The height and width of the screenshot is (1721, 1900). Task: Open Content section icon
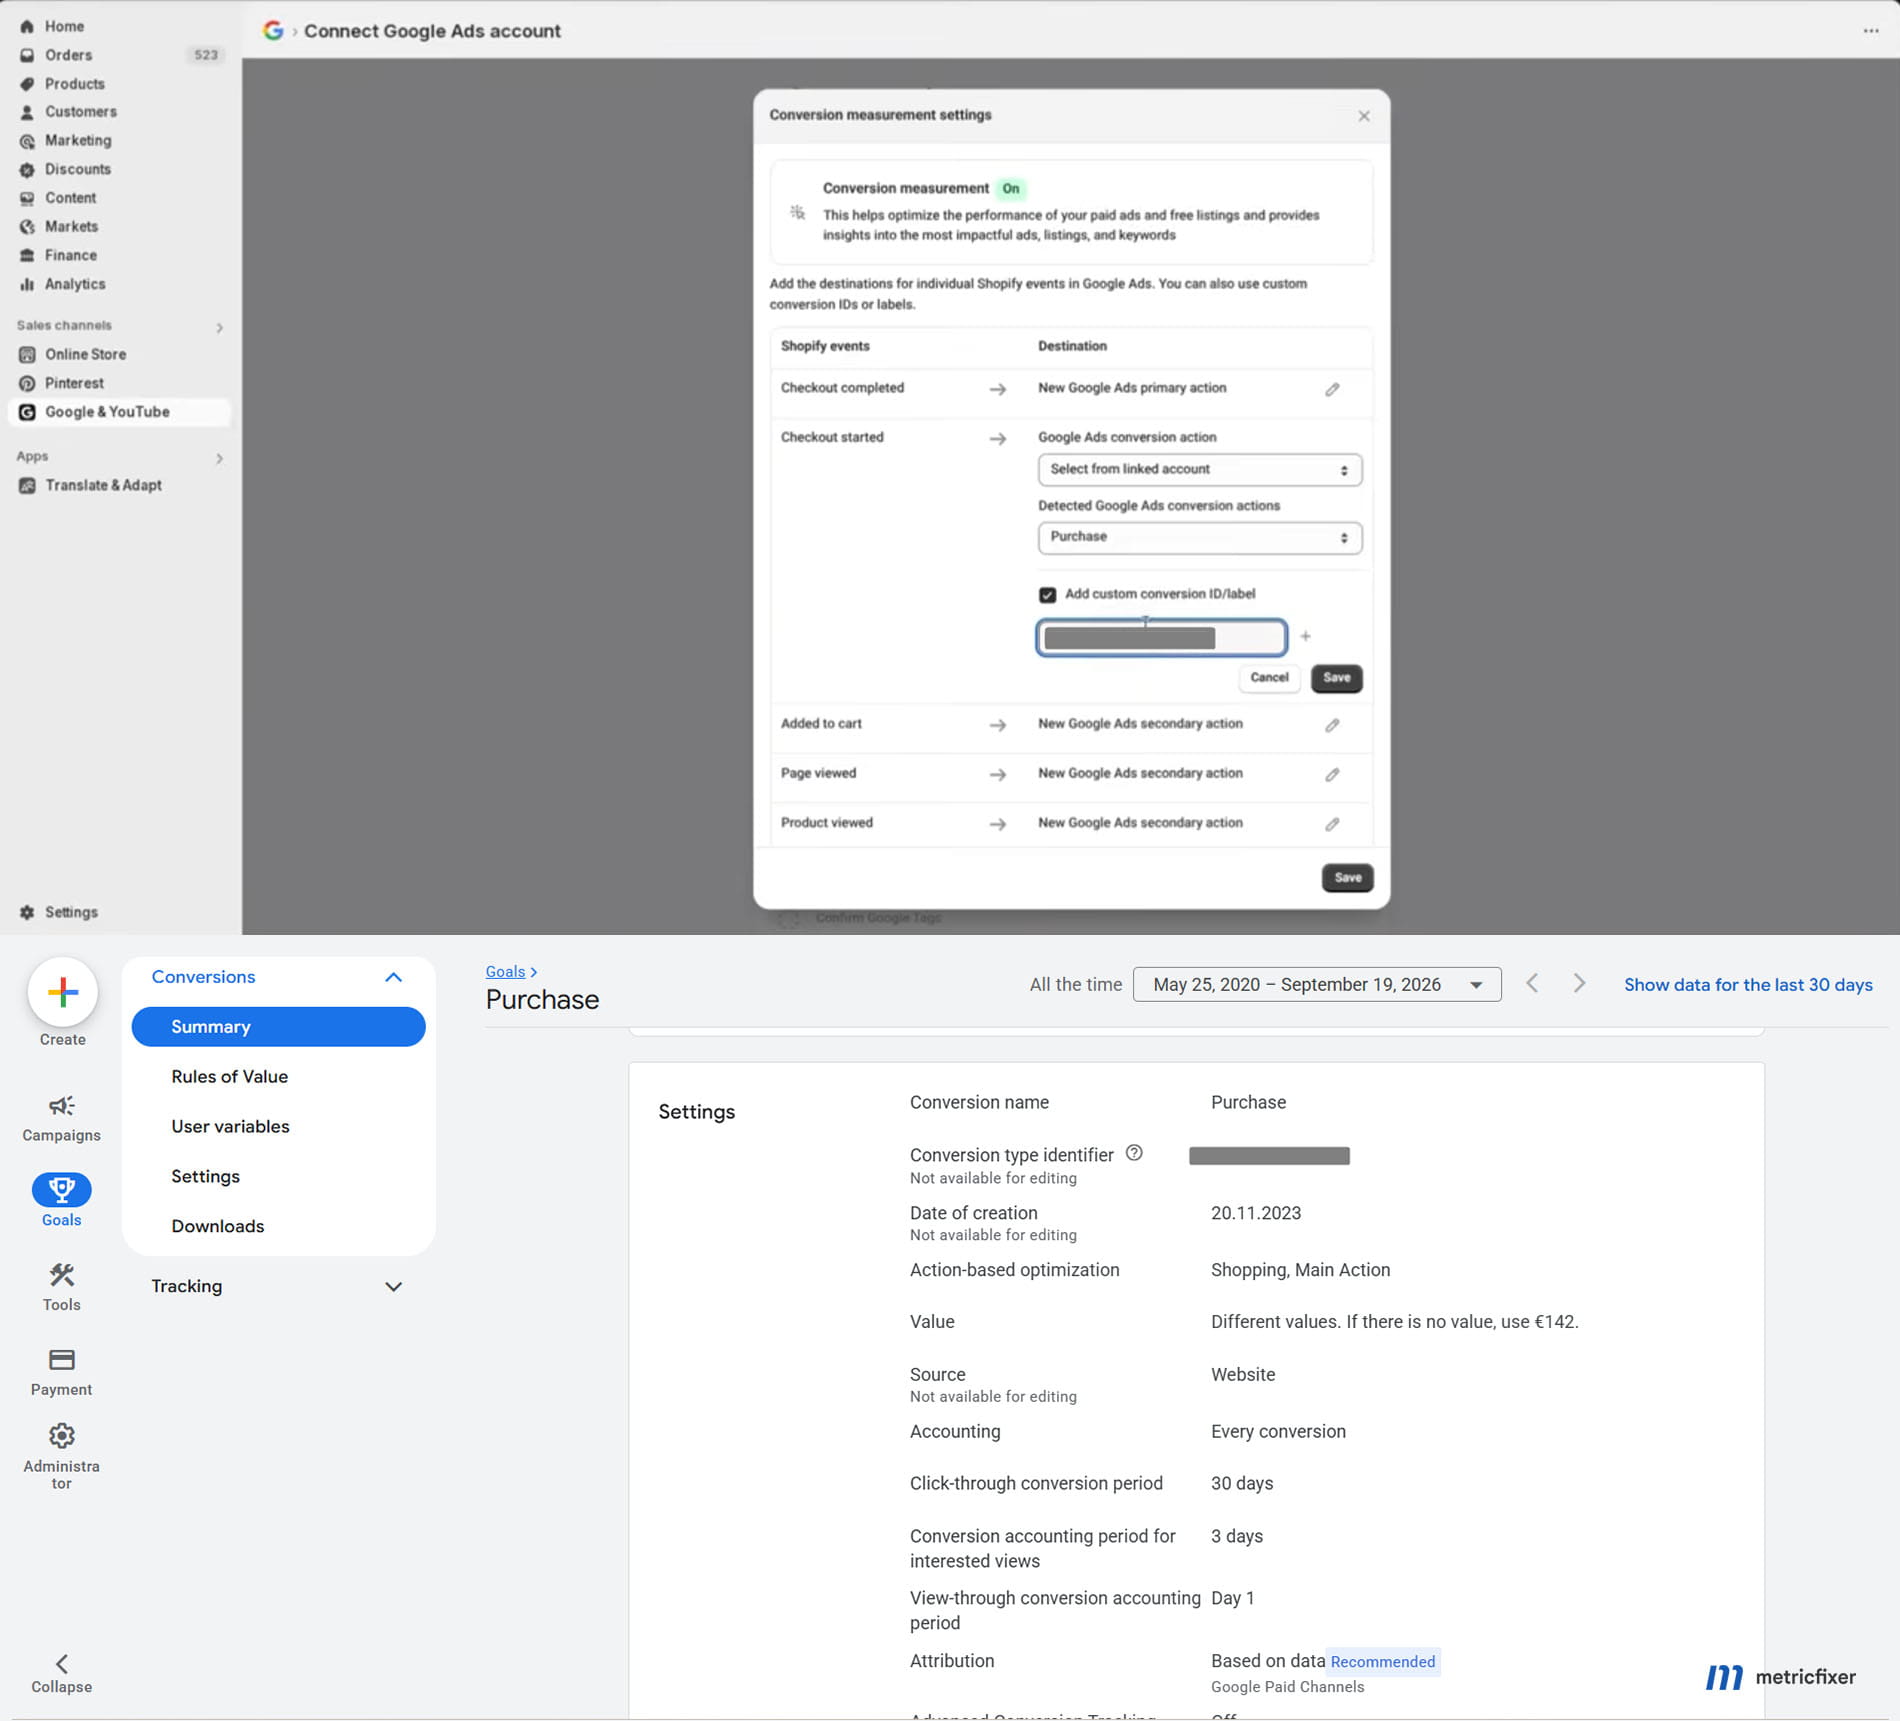[x=27, y=198]
